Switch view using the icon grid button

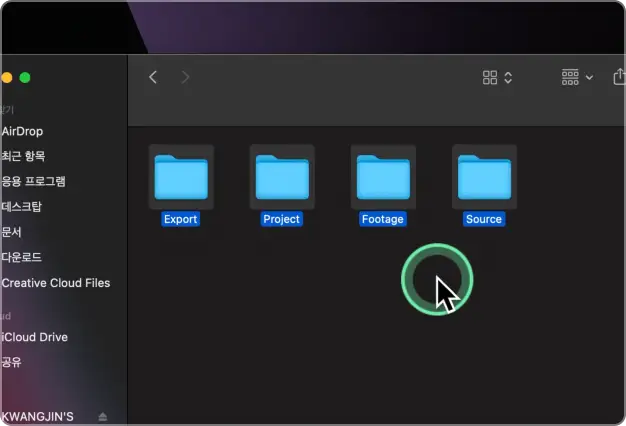(490, 77)
